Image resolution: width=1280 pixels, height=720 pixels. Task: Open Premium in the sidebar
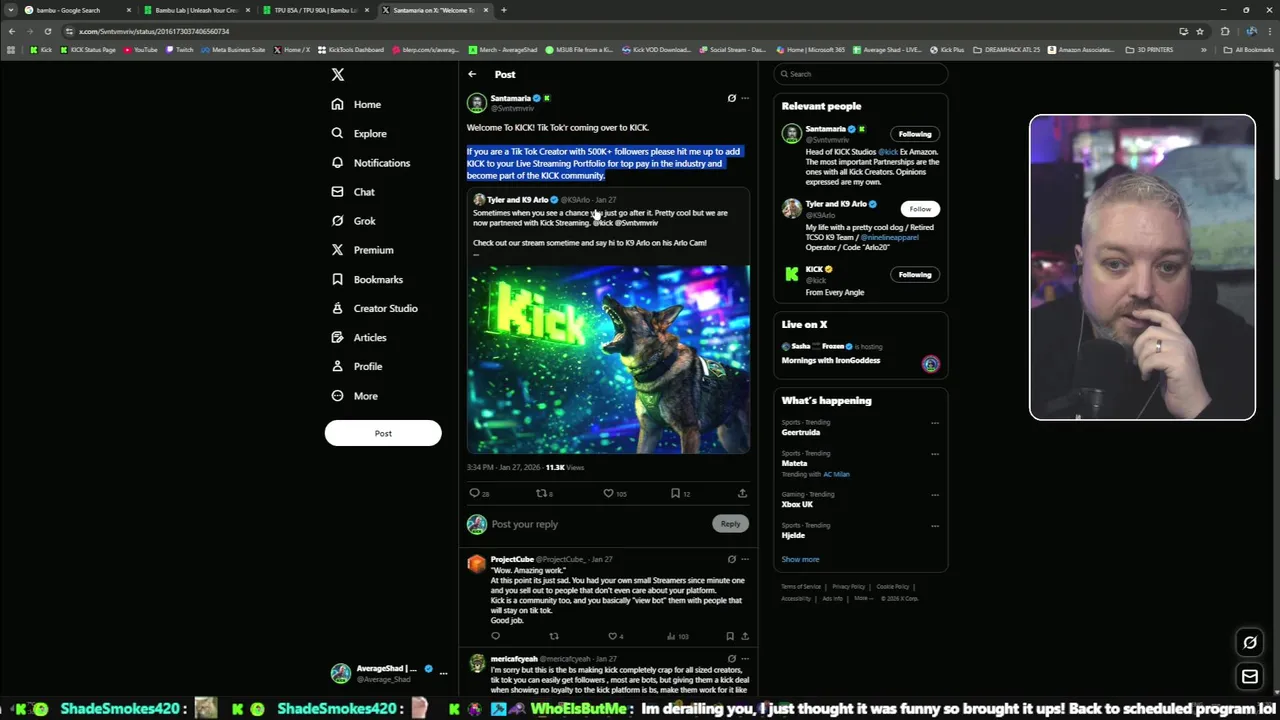362,250
